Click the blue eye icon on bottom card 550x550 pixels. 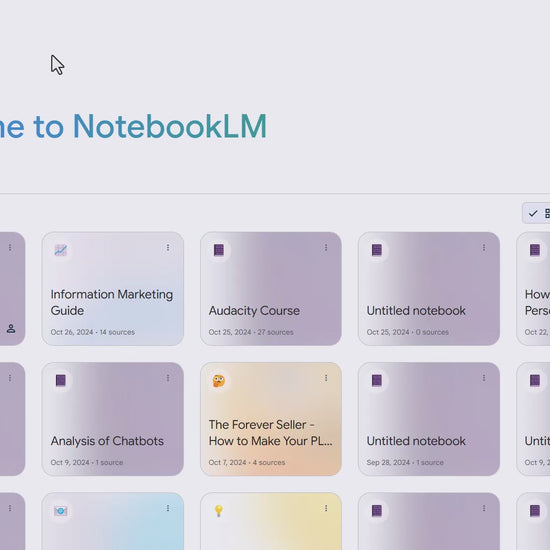pos(61,511)
